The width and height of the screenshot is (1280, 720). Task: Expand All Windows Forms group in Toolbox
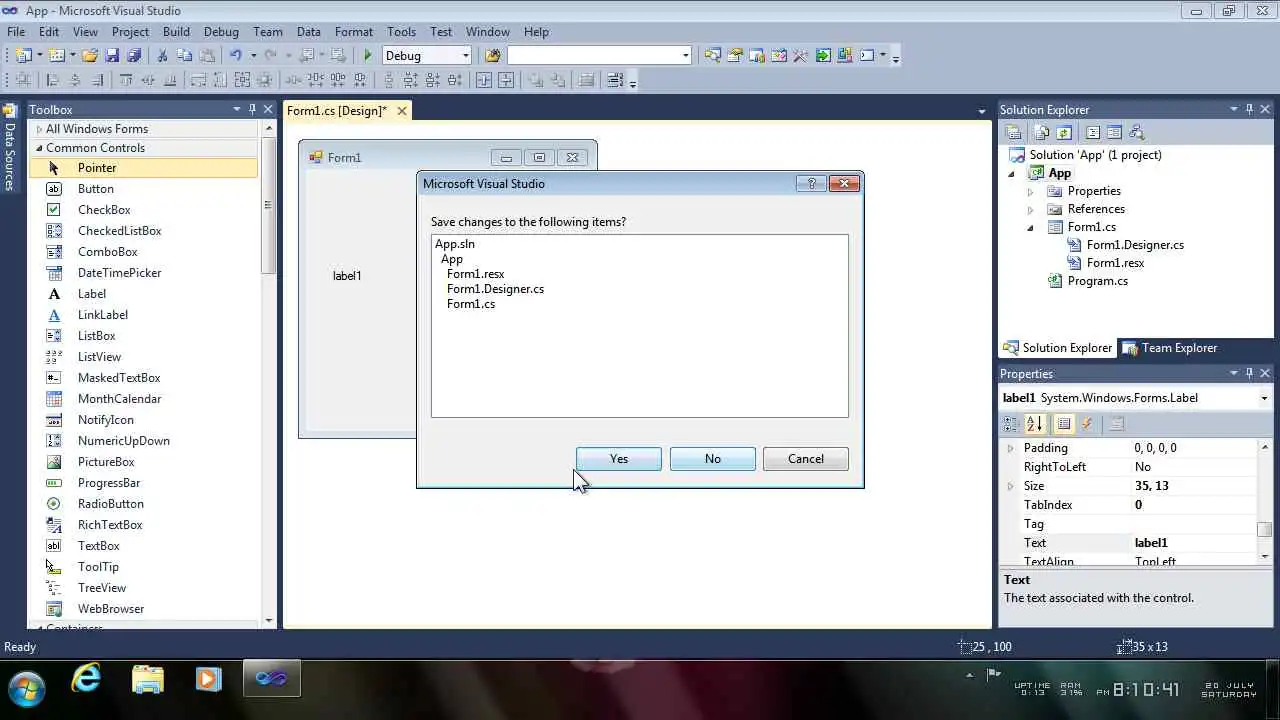tap(39, 129)
